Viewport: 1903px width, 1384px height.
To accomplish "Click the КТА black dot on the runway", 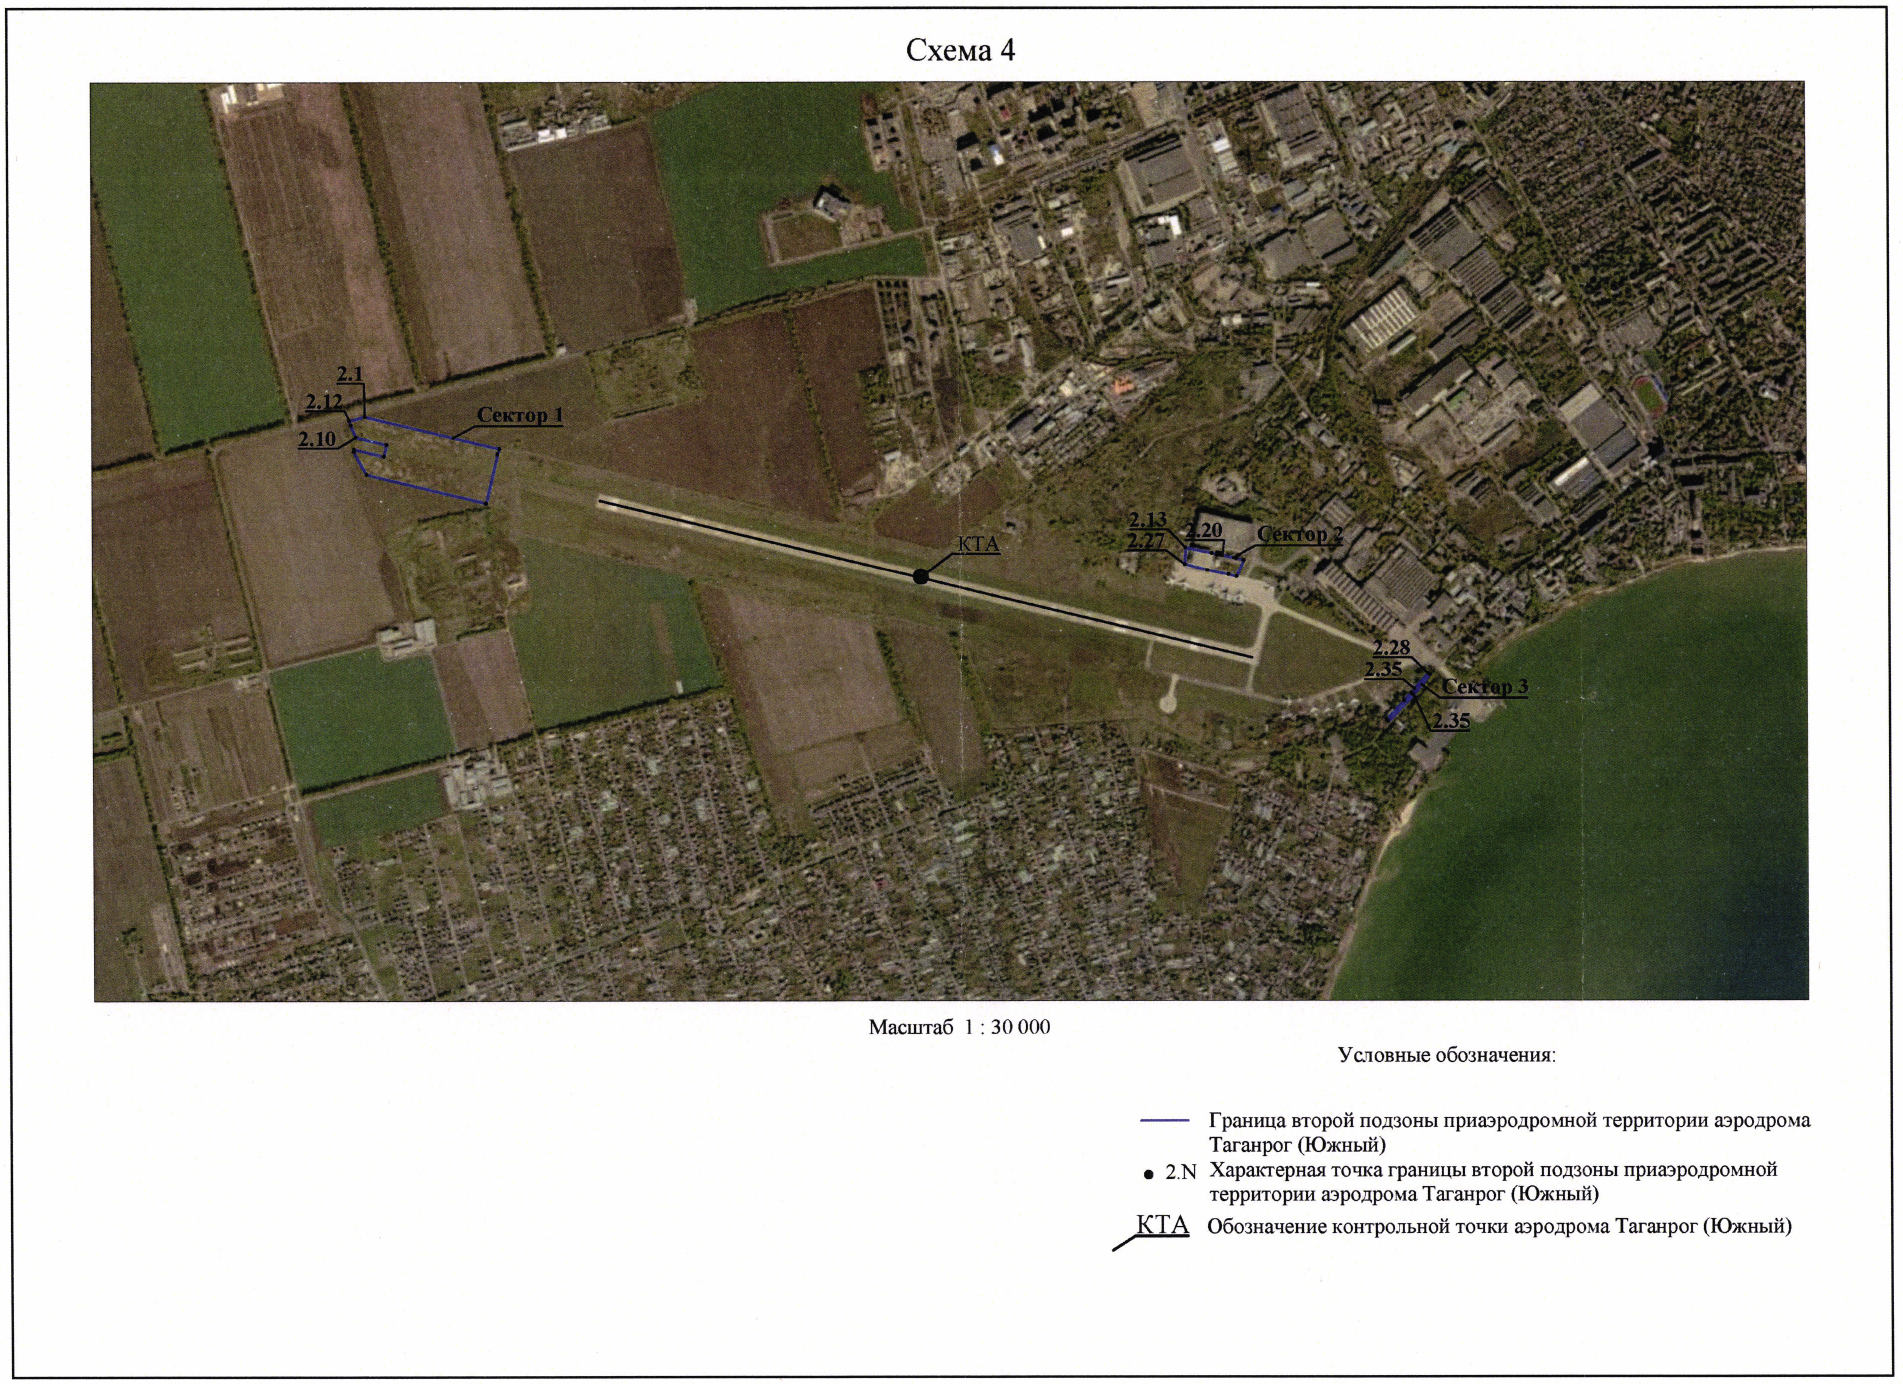I will 920,576.
